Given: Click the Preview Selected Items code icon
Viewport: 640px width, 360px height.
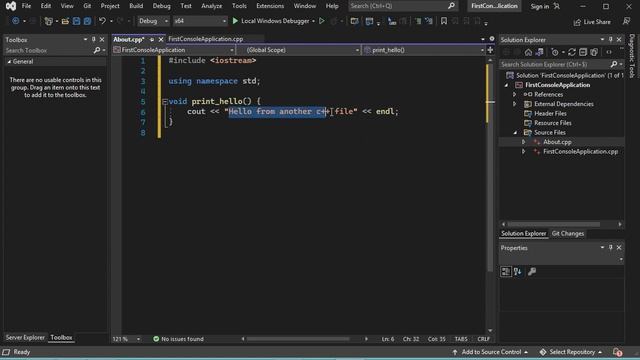Looking at the screenshot, I should (x=609, y=52).
